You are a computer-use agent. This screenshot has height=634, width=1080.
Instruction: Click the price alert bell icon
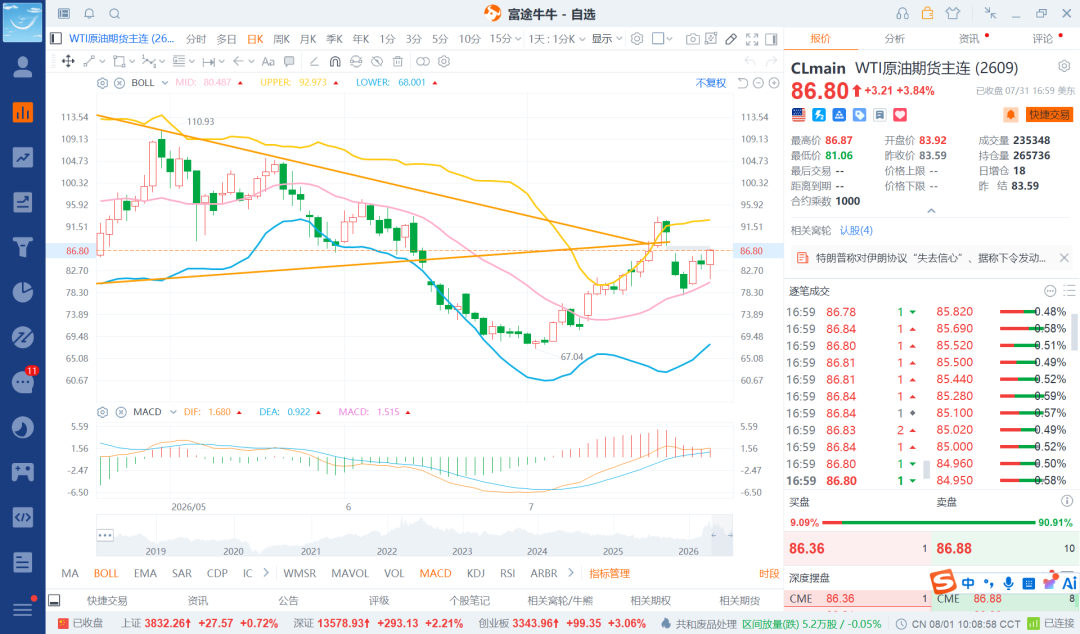[x=1010, y=114]
